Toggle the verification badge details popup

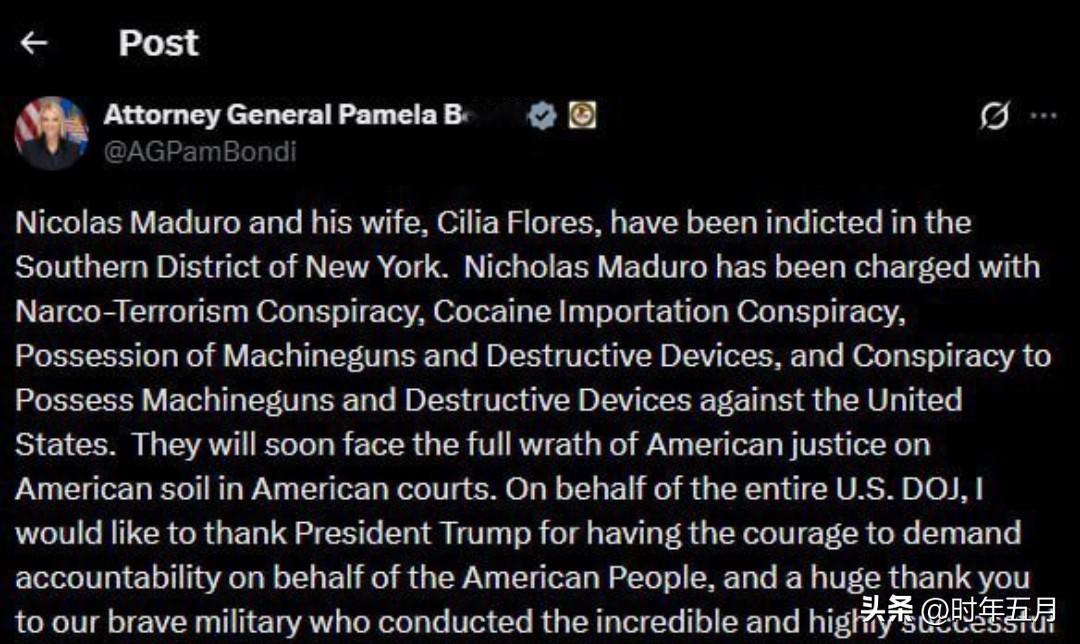click(541, 114)
